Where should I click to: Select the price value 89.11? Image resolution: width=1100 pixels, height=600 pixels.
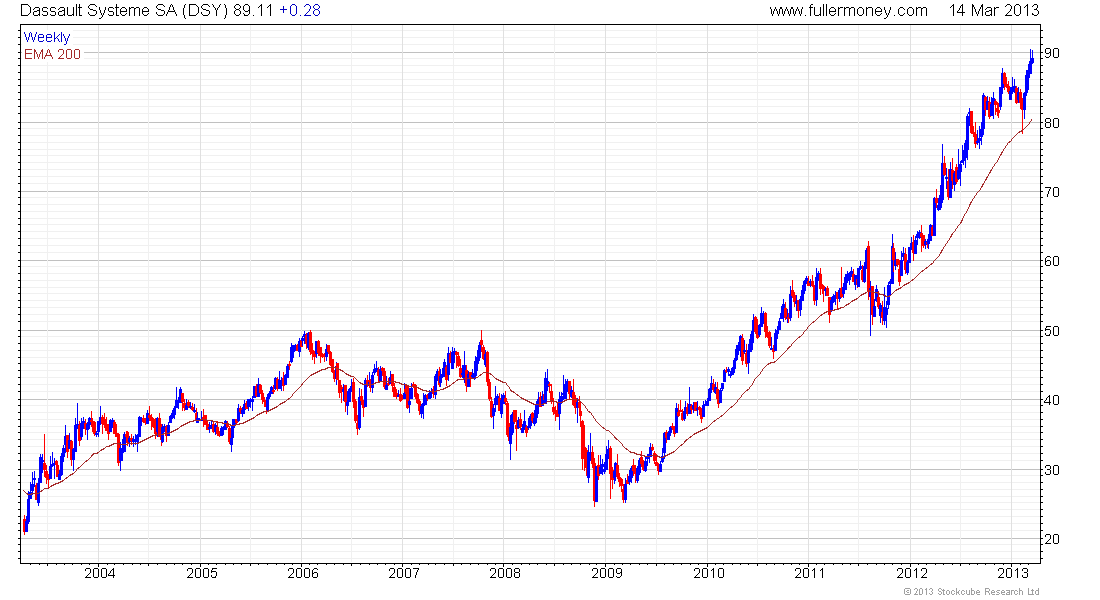pos(253,11)
